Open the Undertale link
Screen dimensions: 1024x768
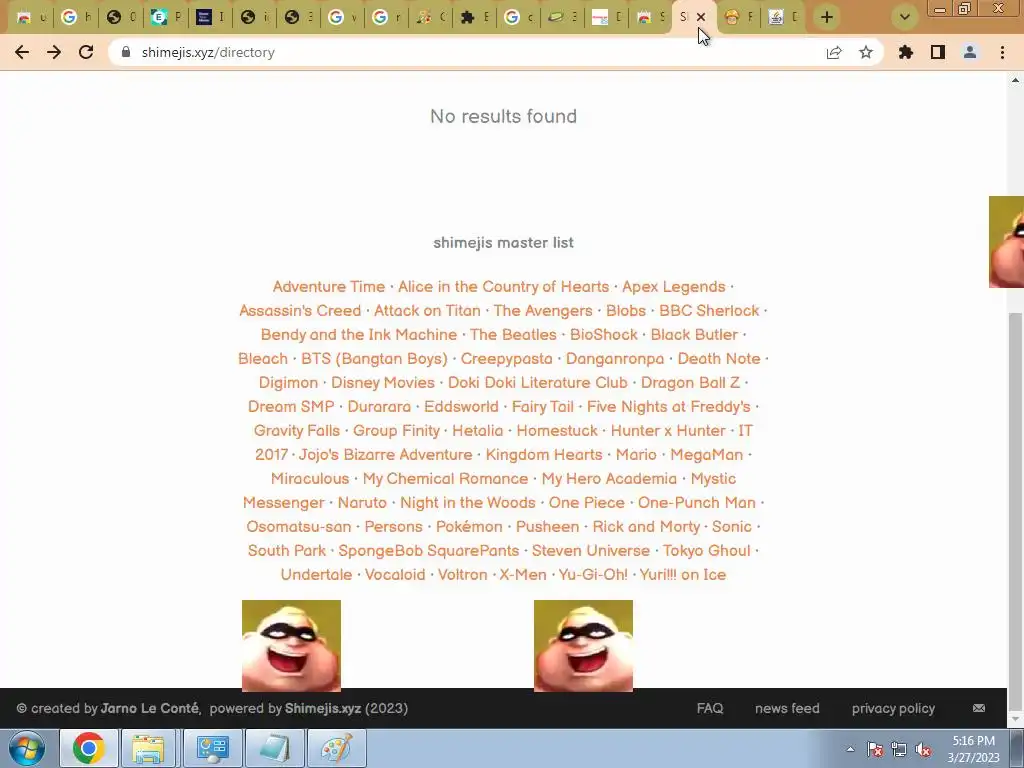pos(316,575)
